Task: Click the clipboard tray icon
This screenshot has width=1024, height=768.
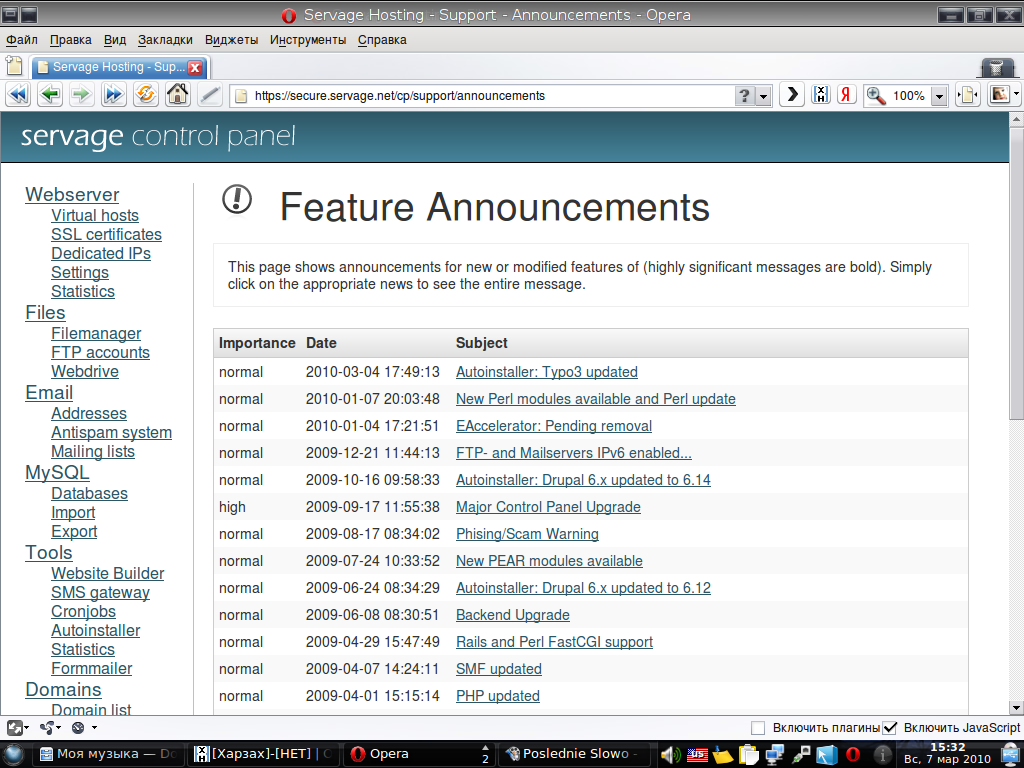Action: pyautogui.click(x=748, y=755)
